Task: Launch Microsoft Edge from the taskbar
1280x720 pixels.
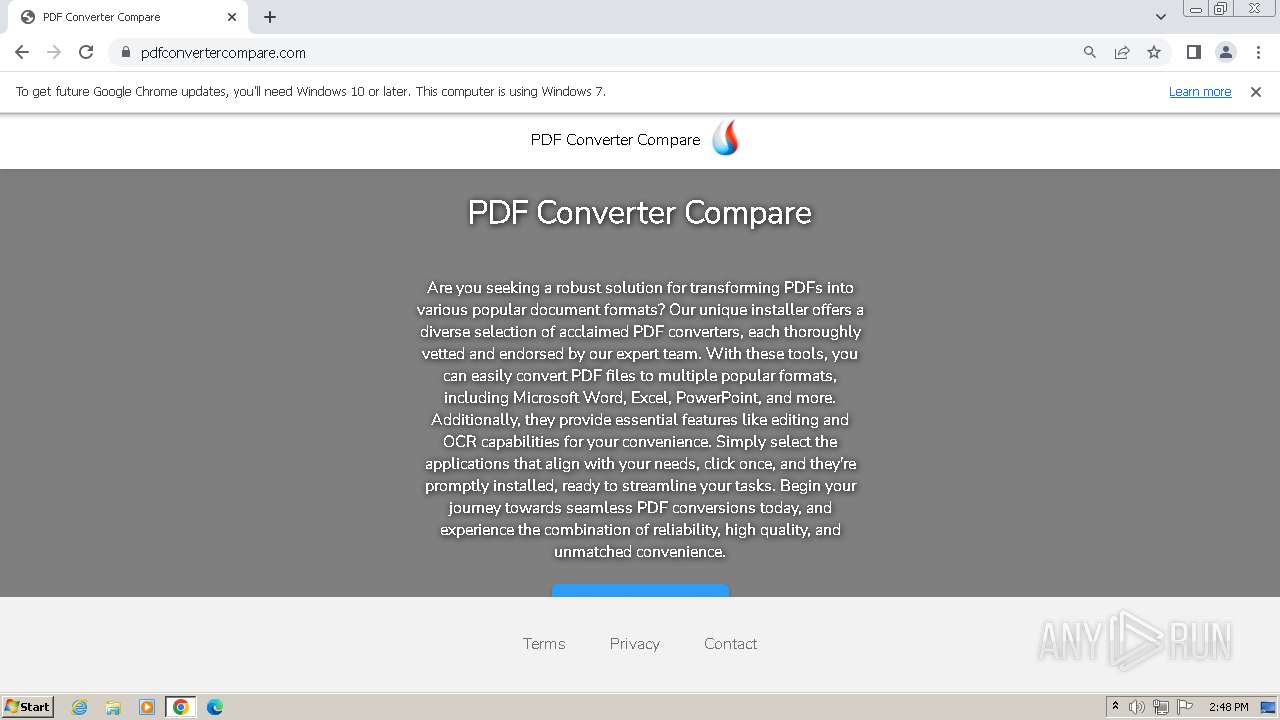Action: coord(215,707)
